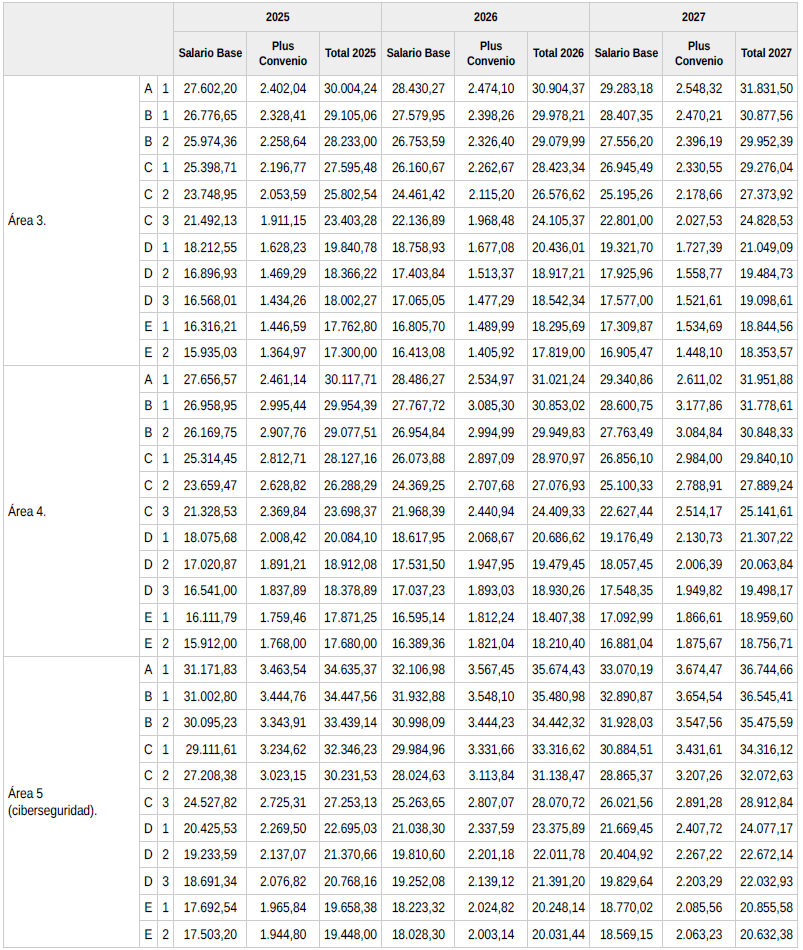Click the cell containing 30.004,24
Screen dimensions: 803x950
(x=350, y=89)
